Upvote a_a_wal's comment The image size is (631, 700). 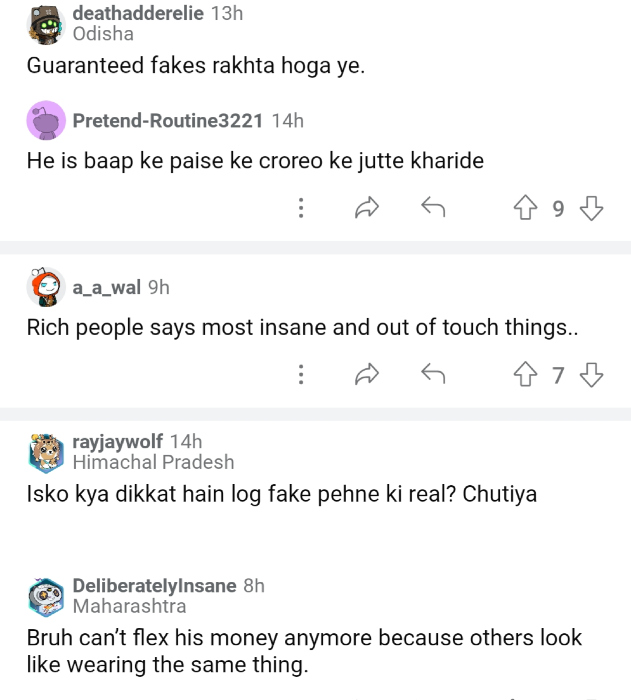(526, 375)
